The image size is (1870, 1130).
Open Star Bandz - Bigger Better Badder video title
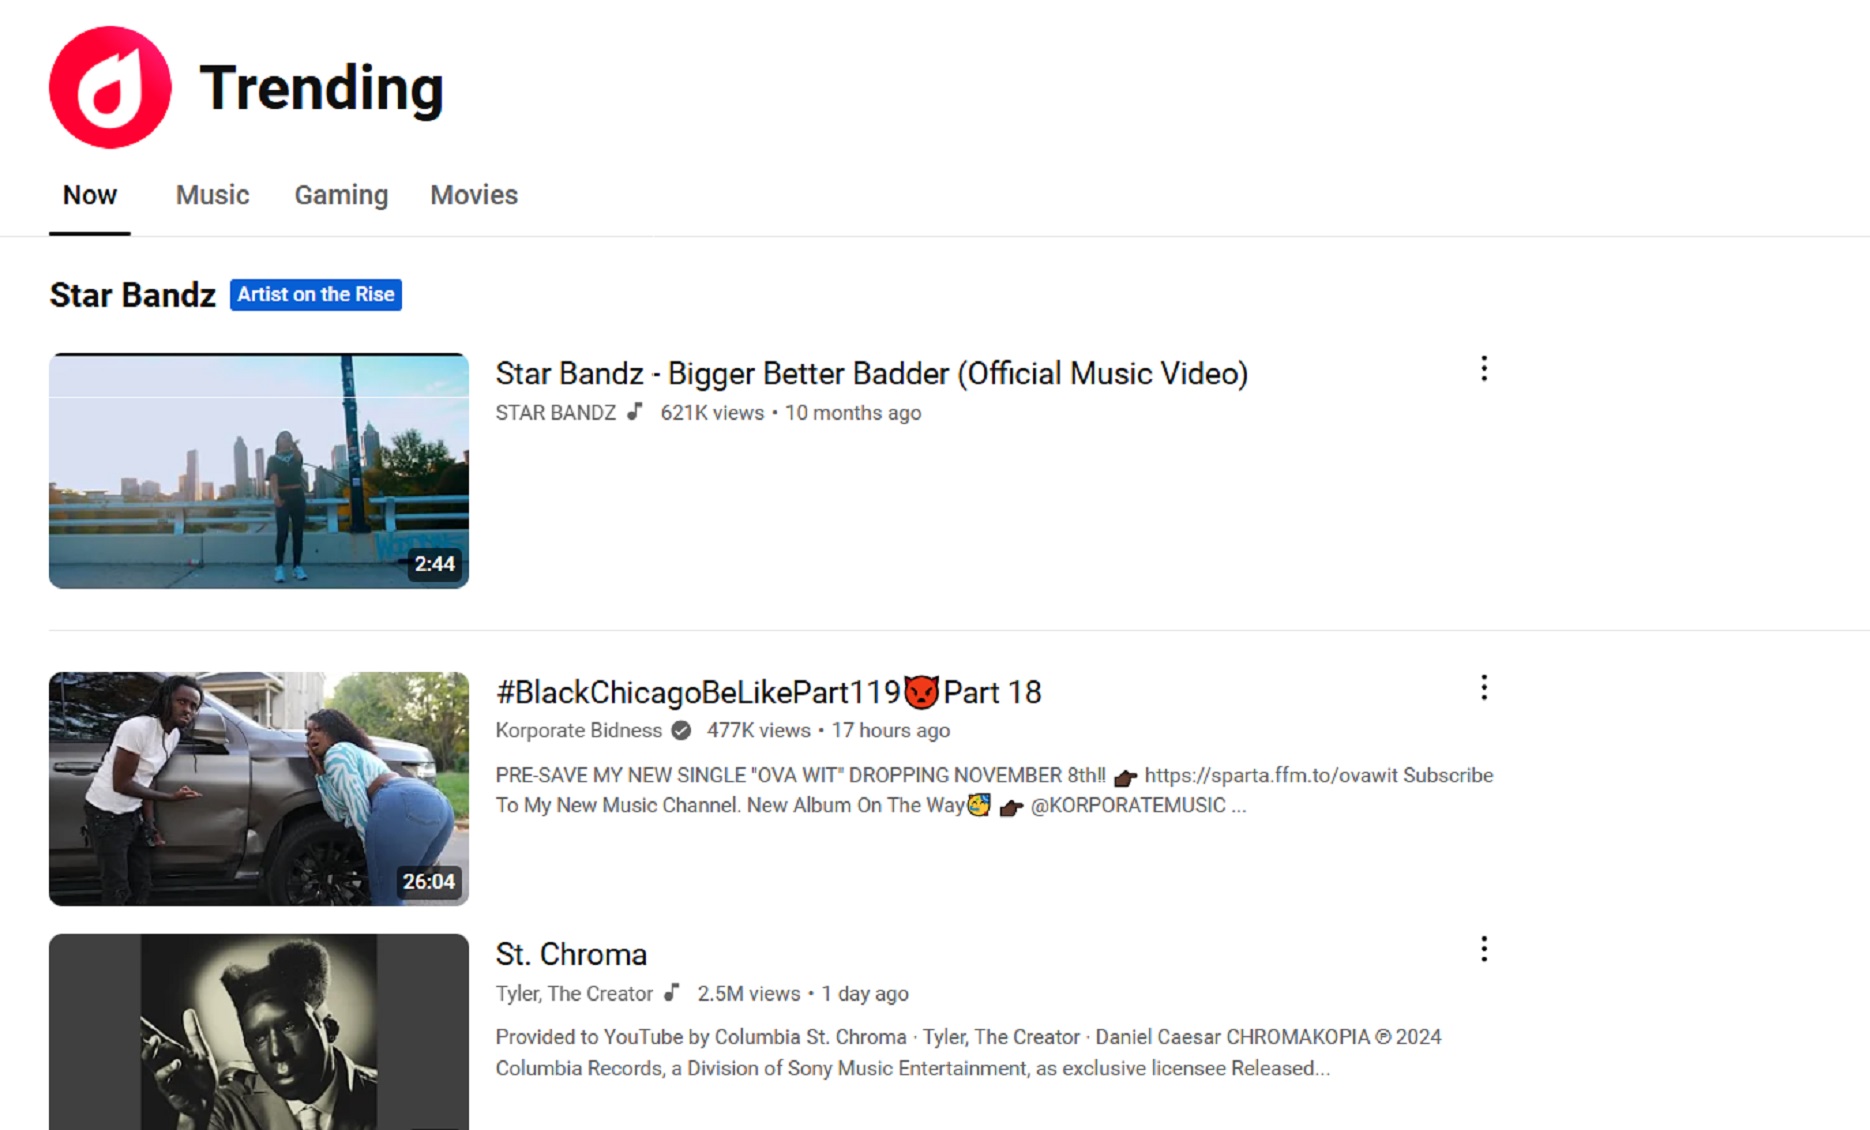coord(872,374)
